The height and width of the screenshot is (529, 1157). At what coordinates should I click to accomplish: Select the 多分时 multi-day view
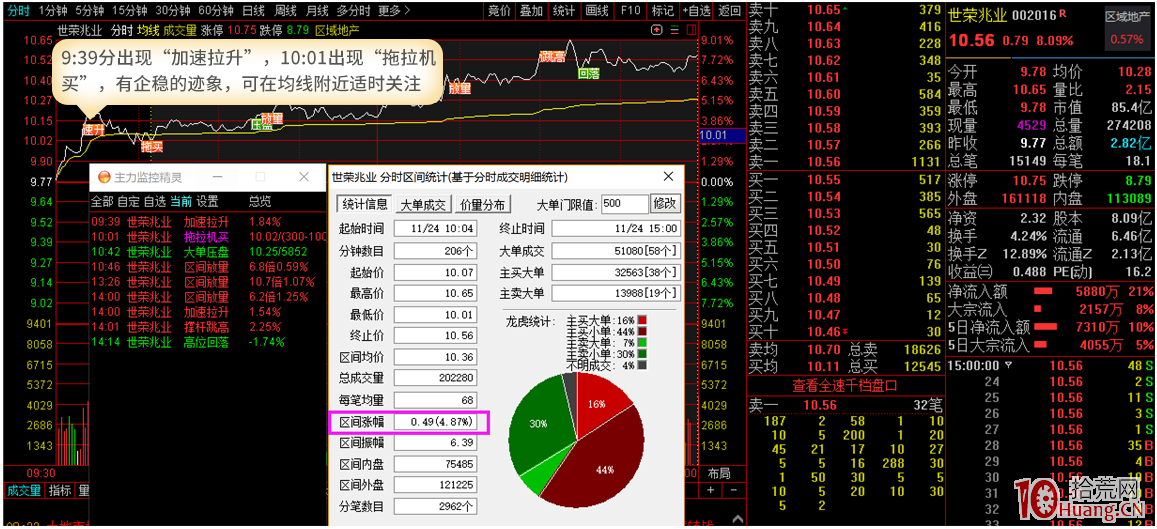pos(353,10)
